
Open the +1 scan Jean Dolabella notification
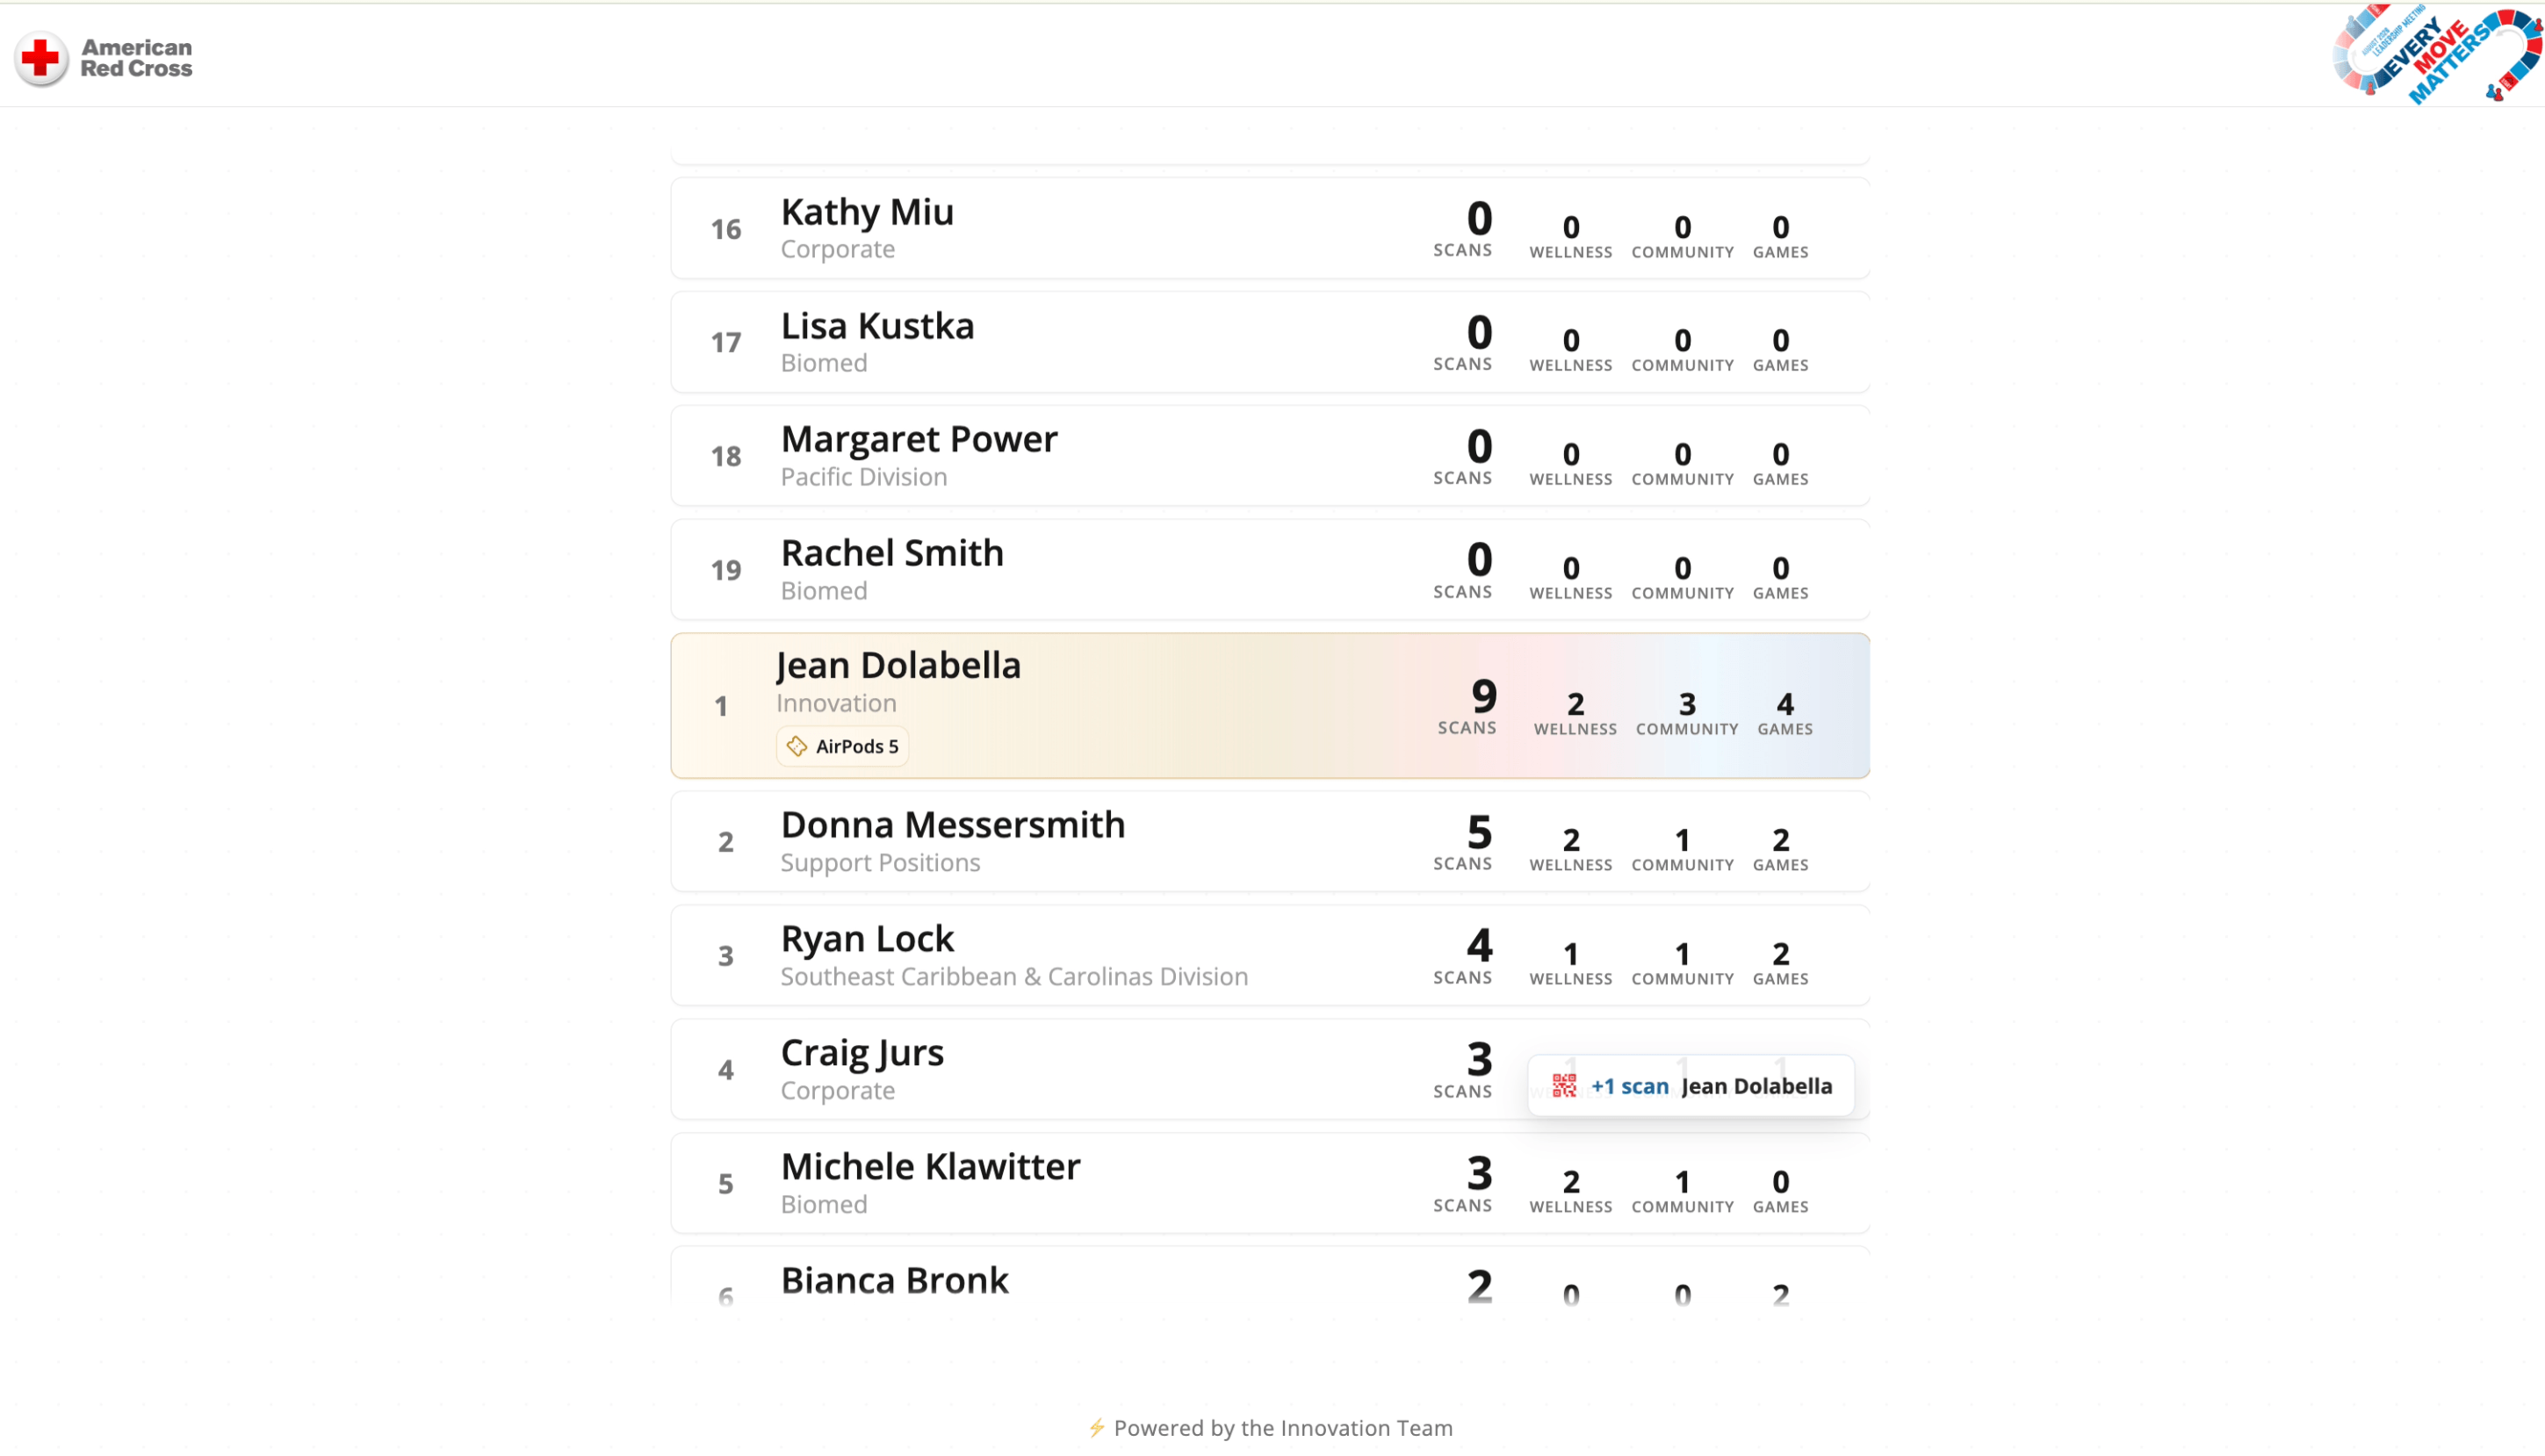1691,1086
